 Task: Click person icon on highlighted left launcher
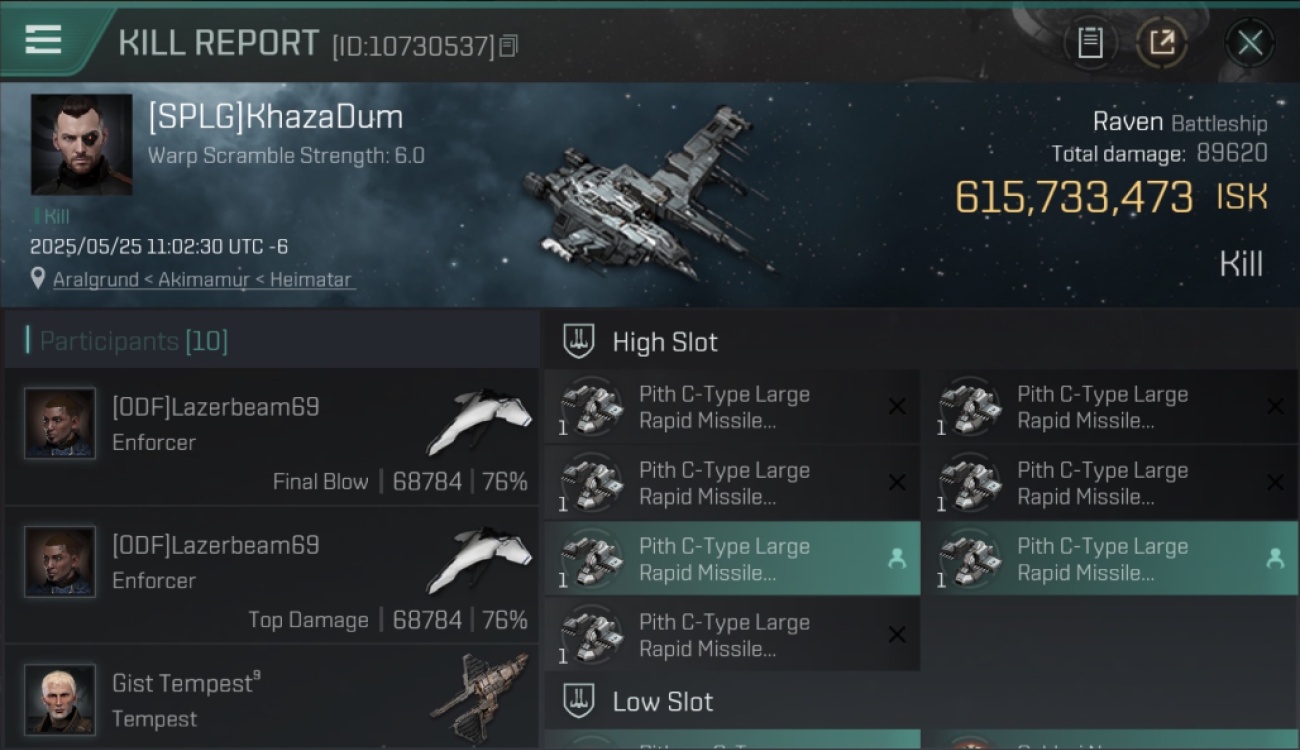coord(897,559)
